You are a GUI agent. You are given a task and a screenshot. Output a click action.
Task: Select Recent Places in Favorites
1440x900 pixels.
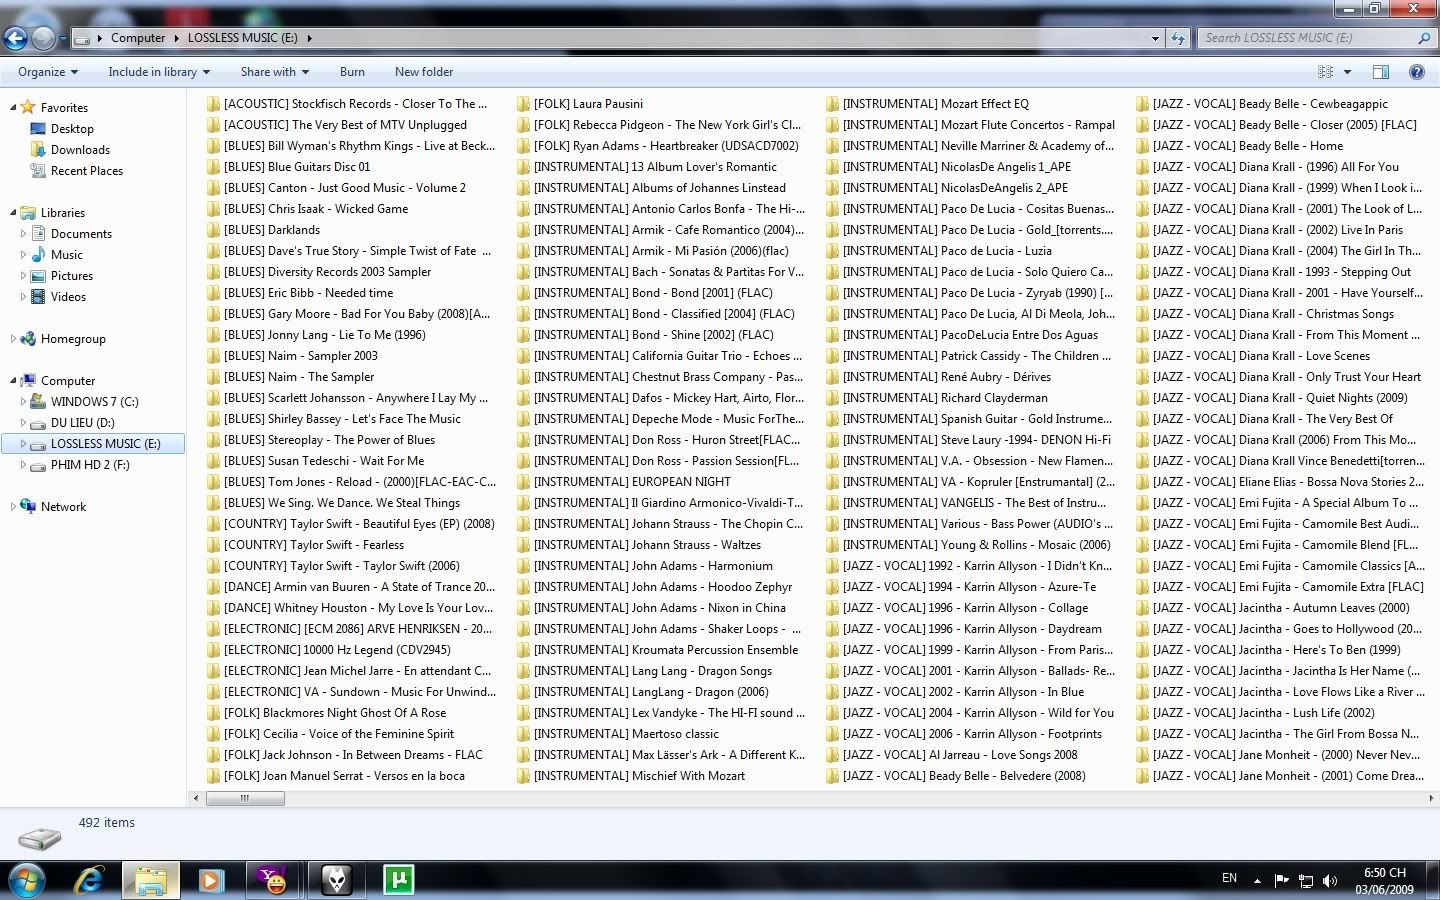tap(86, 171)
